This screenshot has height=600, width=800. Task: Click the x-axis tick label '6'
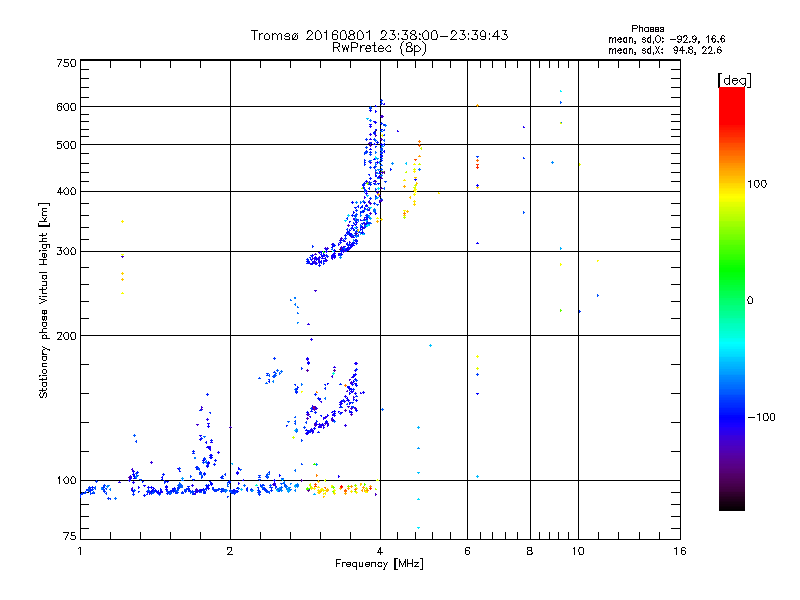coord(467,551)
